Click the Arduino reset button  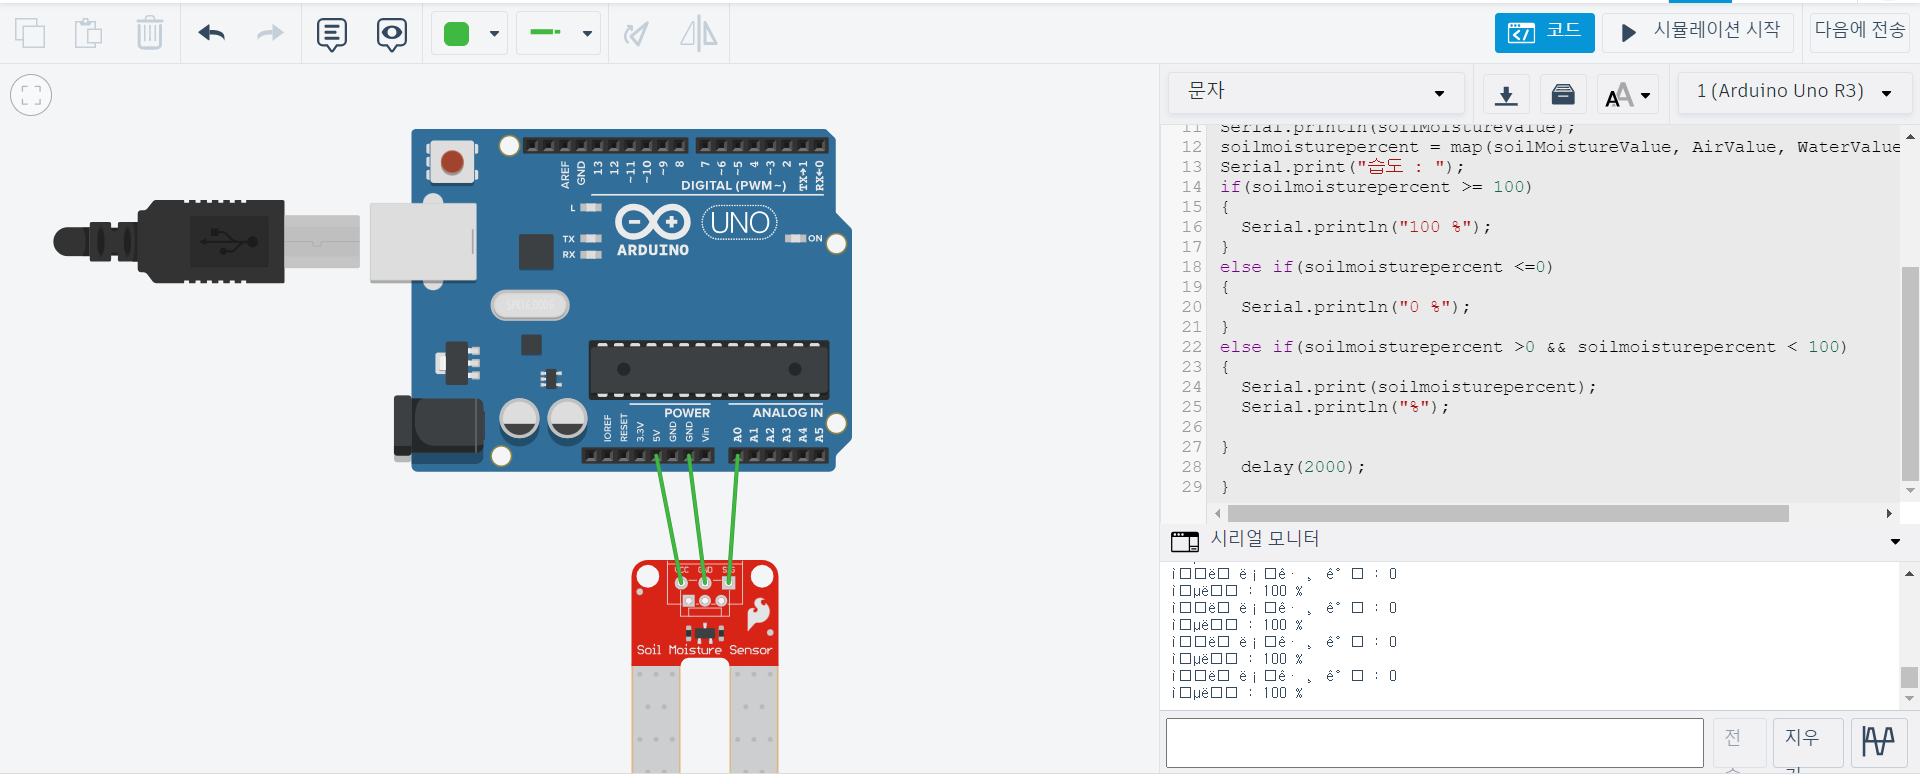(x=452, y=161)
